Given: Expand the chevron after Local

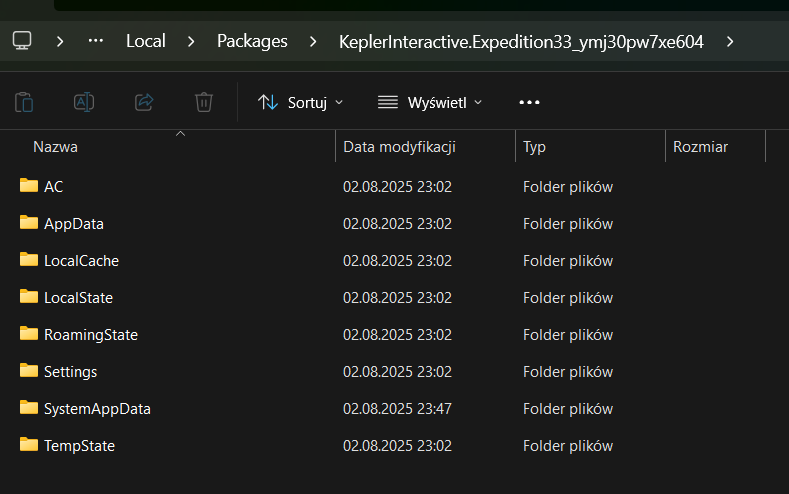Looking at the screenshot, I should coord(191,41).
